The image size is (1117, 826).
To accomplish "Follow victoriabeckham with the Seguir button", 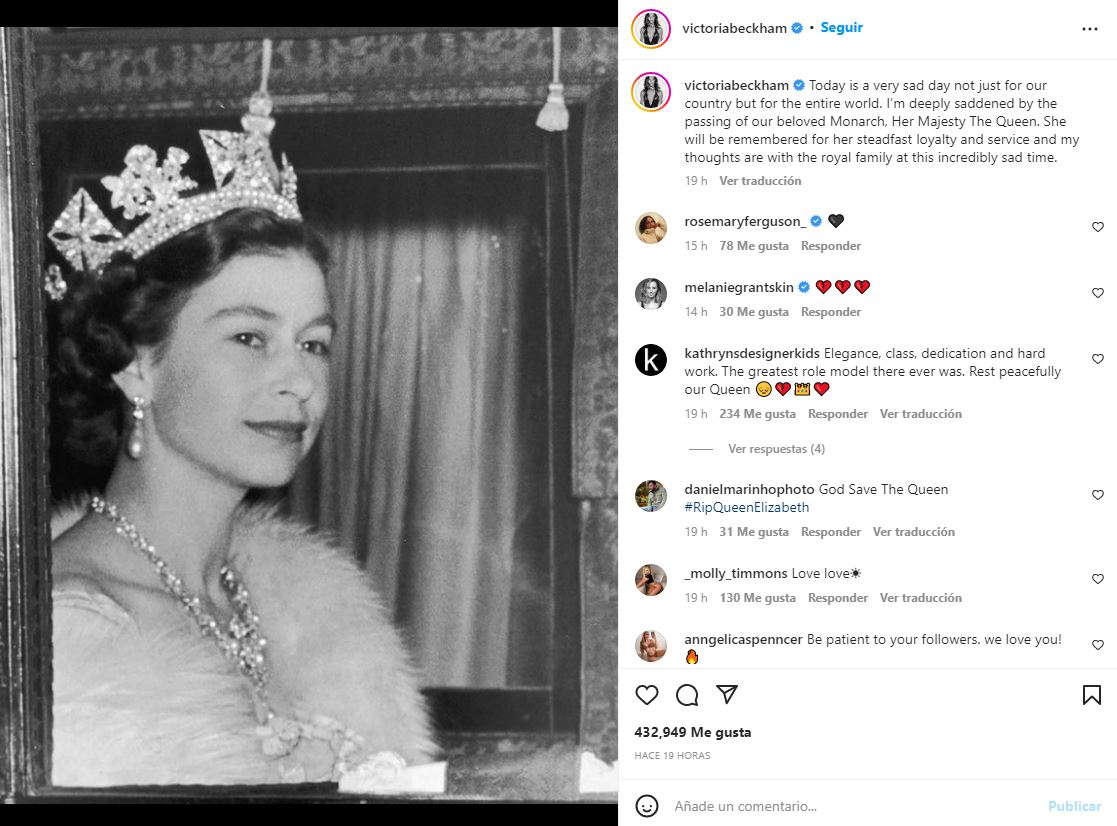I will (841, 28).
